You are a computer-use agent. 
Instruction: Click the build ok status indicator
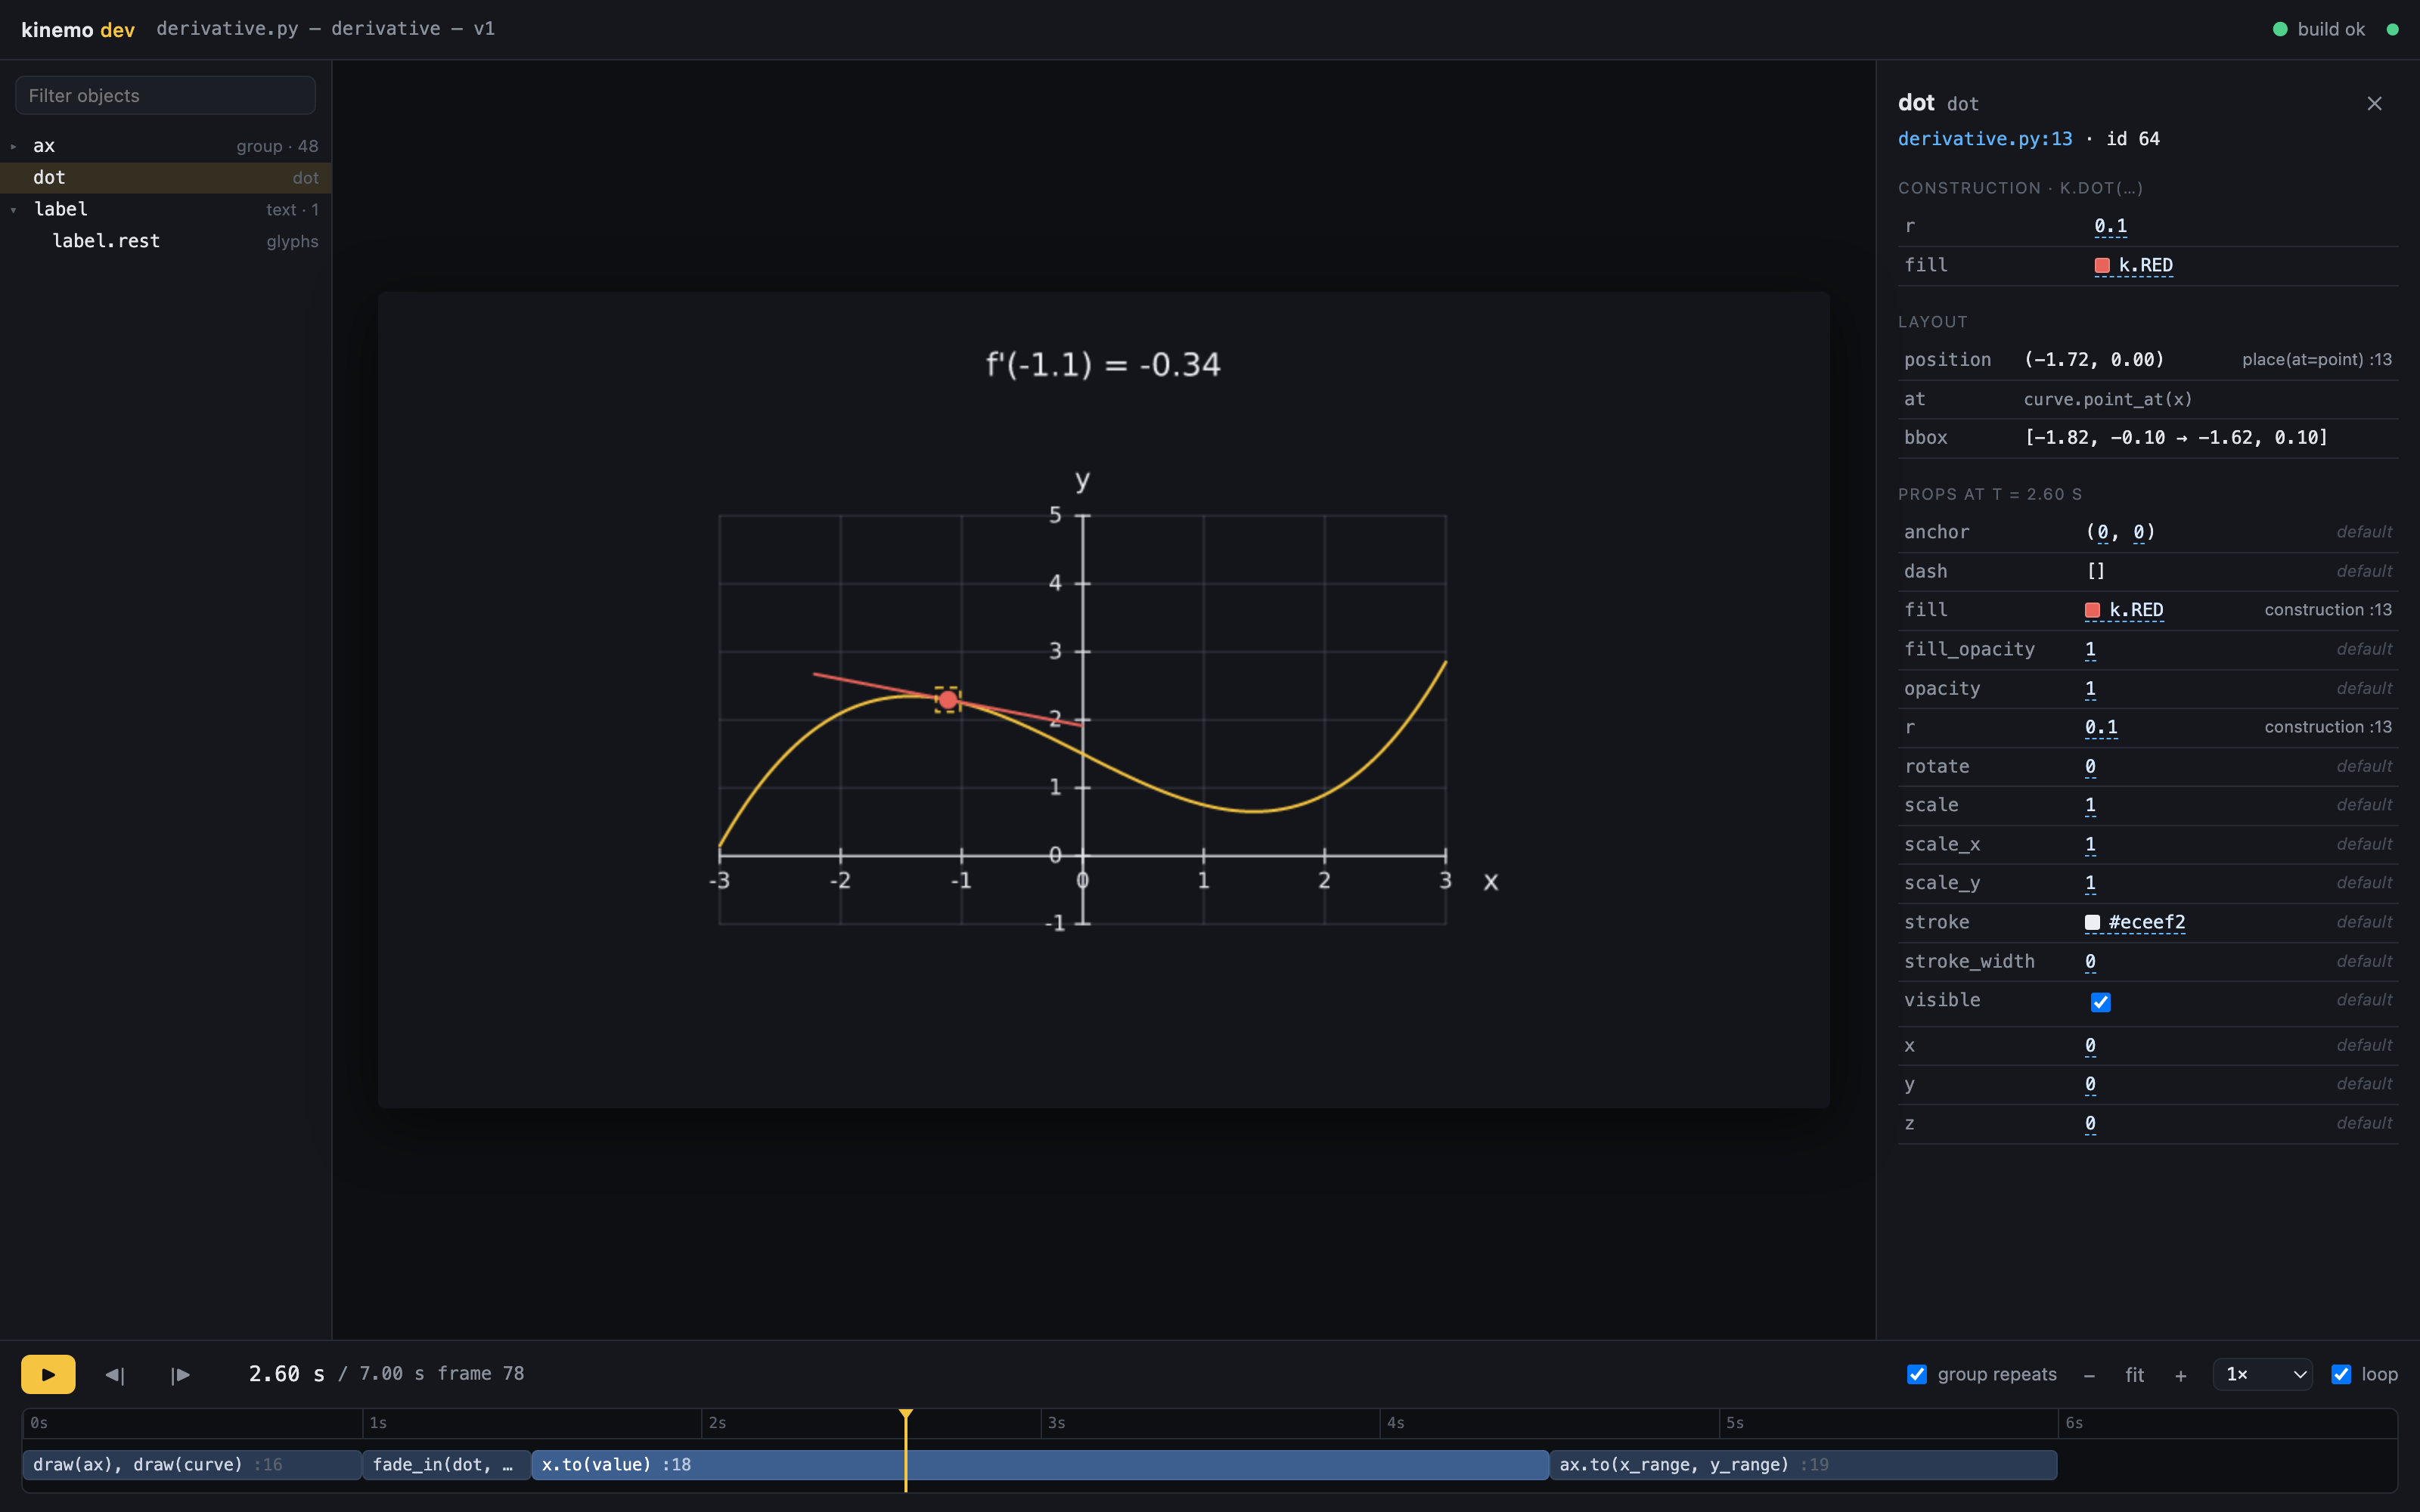pos(2319,29)
